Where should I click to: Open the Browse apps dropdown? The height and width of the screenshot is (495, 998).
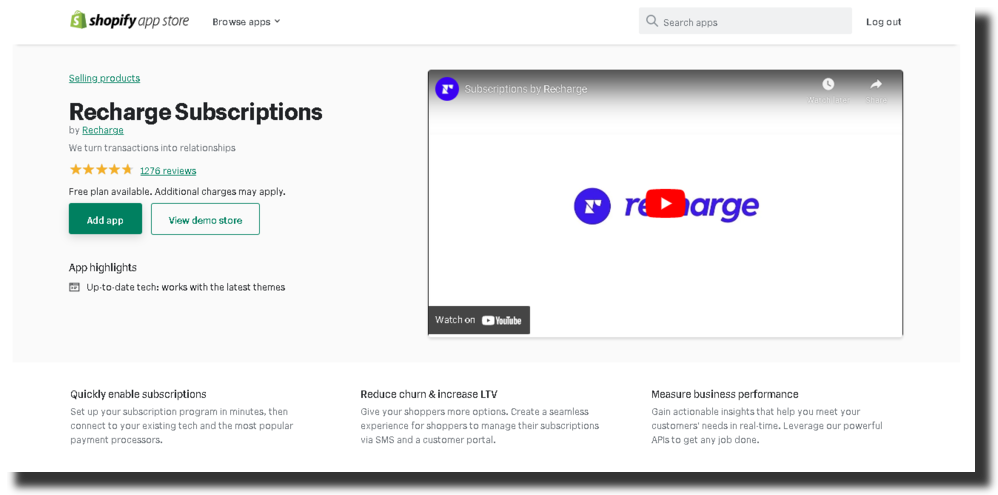tap(246, 22)
